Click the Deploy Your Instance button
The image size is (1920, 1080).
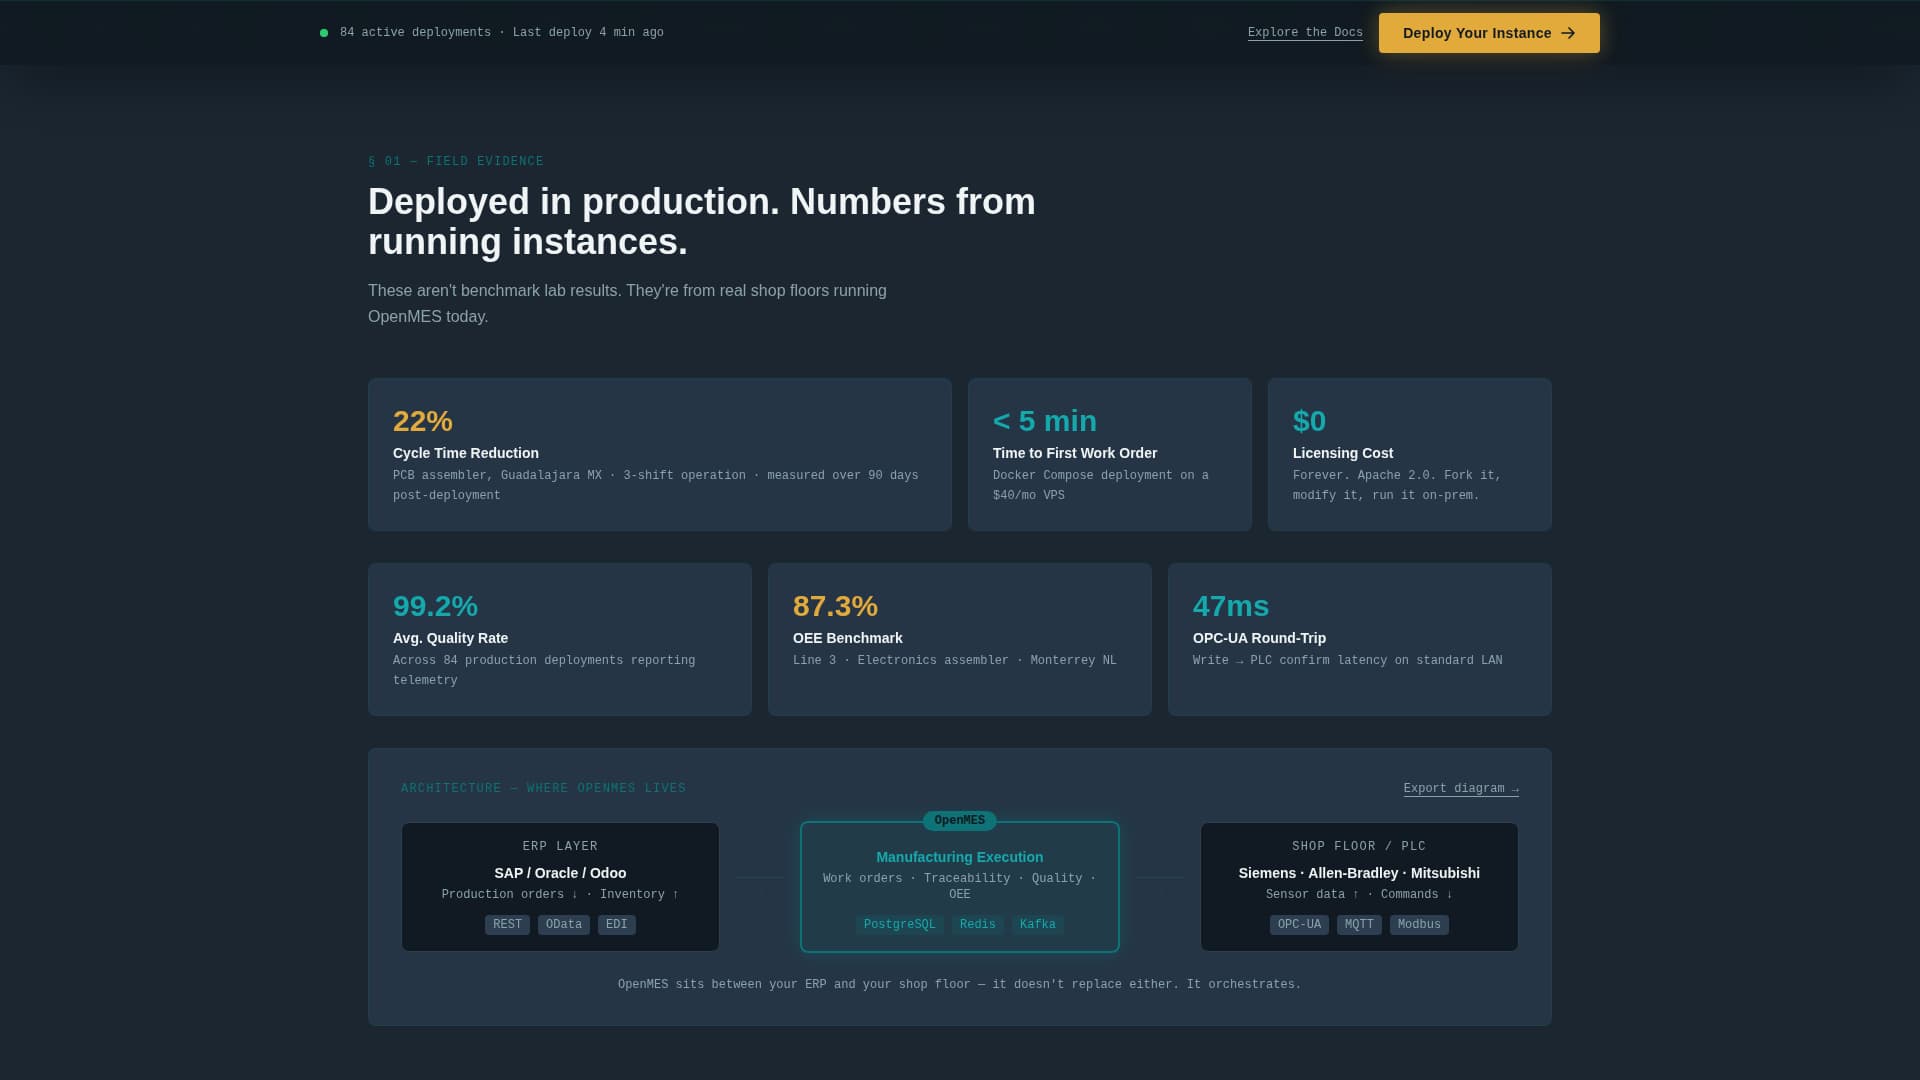click(x=1489, y=33)
